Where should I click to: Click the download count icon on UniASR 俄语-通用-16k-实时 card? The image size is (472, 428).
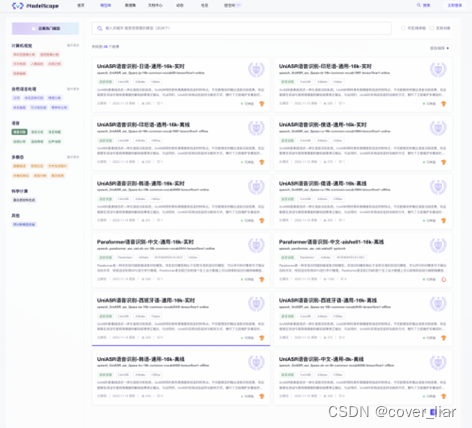[325, 162]
